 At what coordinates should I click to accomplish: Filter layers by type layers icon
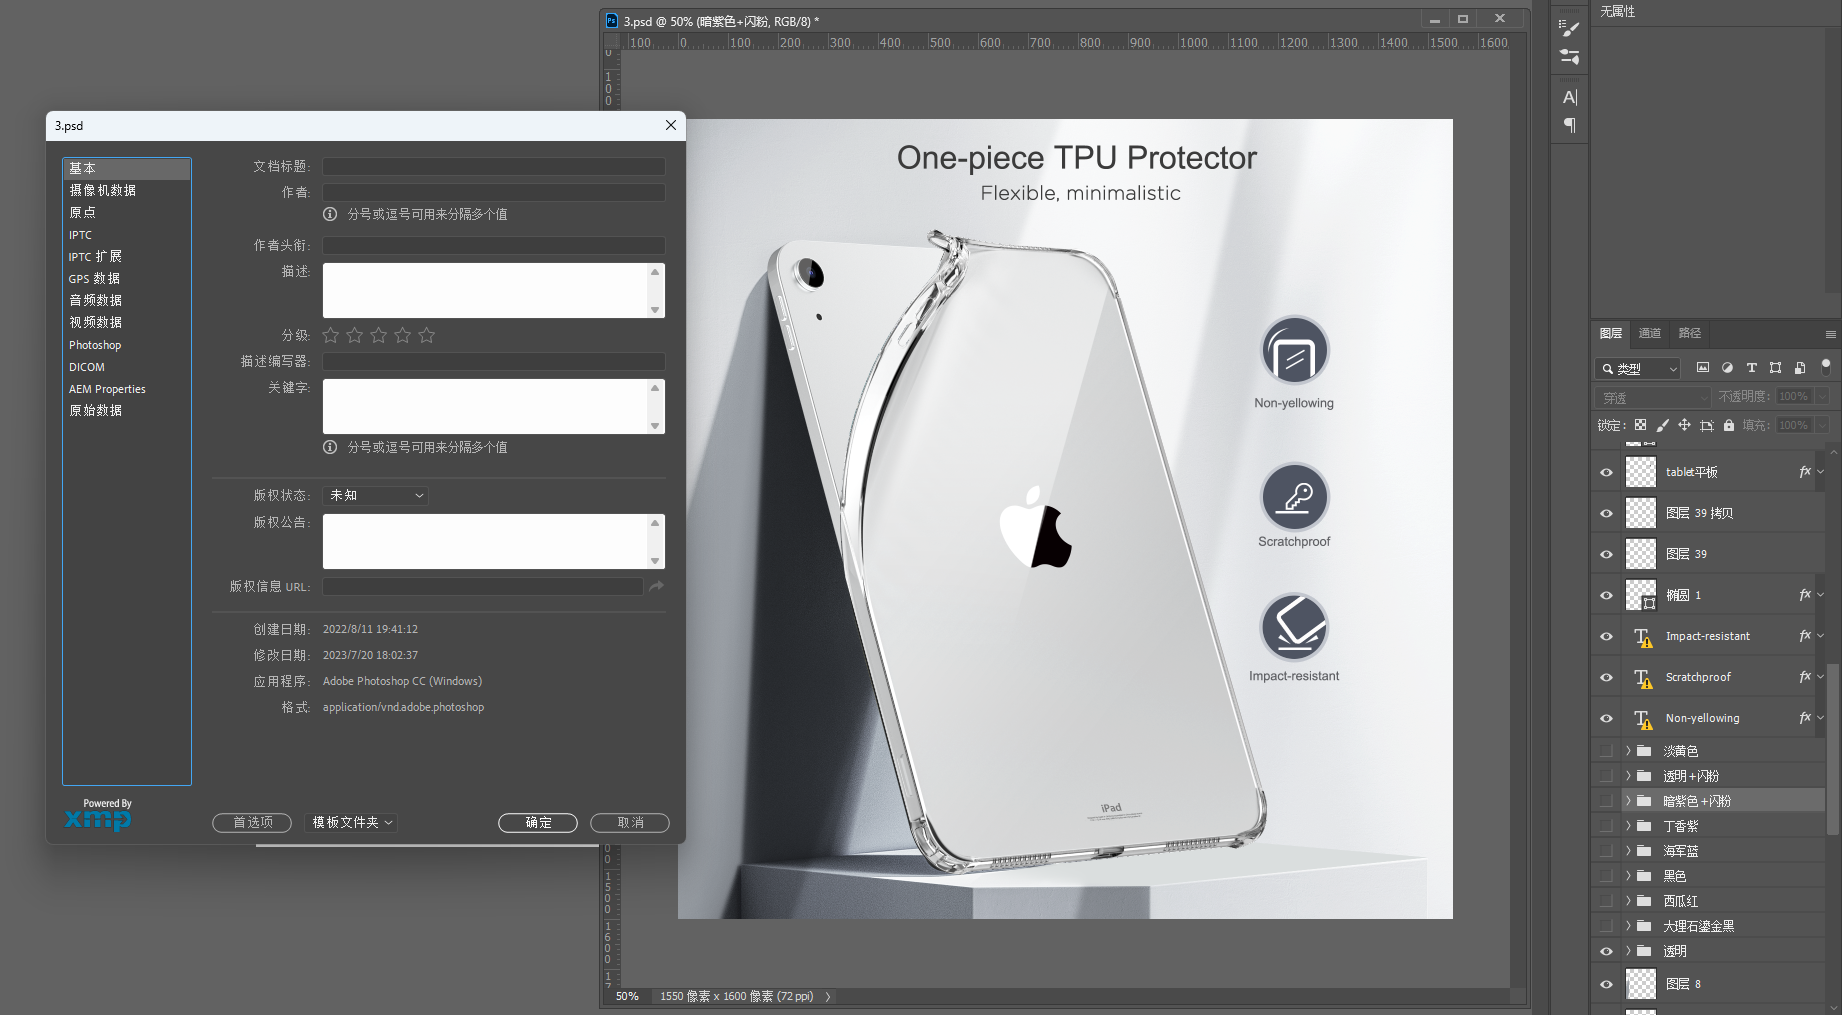(1751, 368)
